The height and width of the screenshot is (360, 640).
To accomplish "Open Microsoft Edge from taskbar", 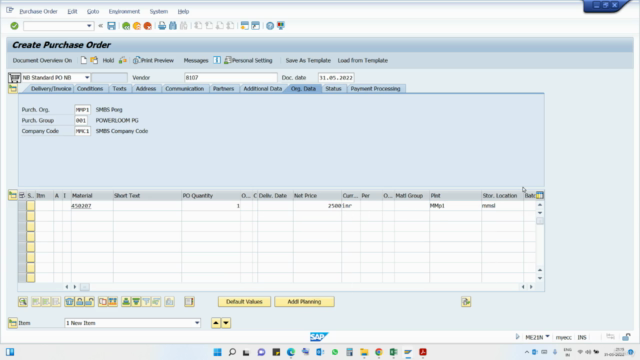I will 291,352.
